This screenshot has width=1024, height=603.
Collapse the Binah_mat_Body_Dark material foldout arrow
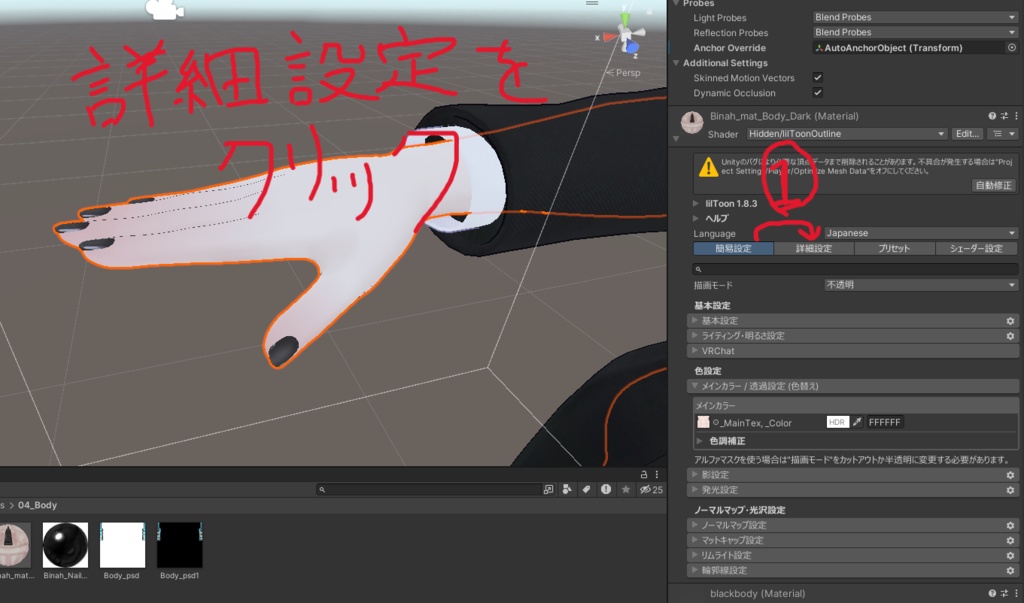pos(676,139)
